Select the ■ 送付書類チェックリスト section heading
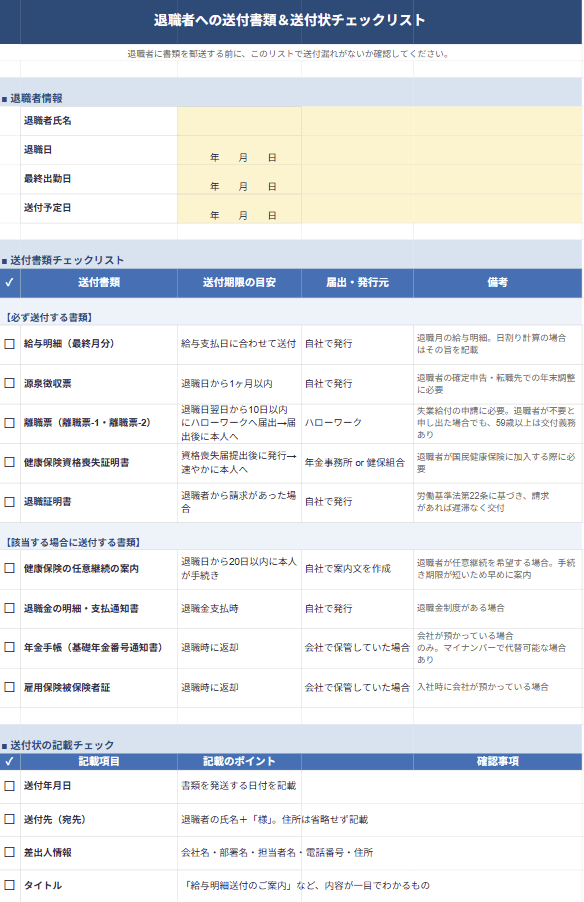This screenshot has width=584, height=902. (63, 260)
